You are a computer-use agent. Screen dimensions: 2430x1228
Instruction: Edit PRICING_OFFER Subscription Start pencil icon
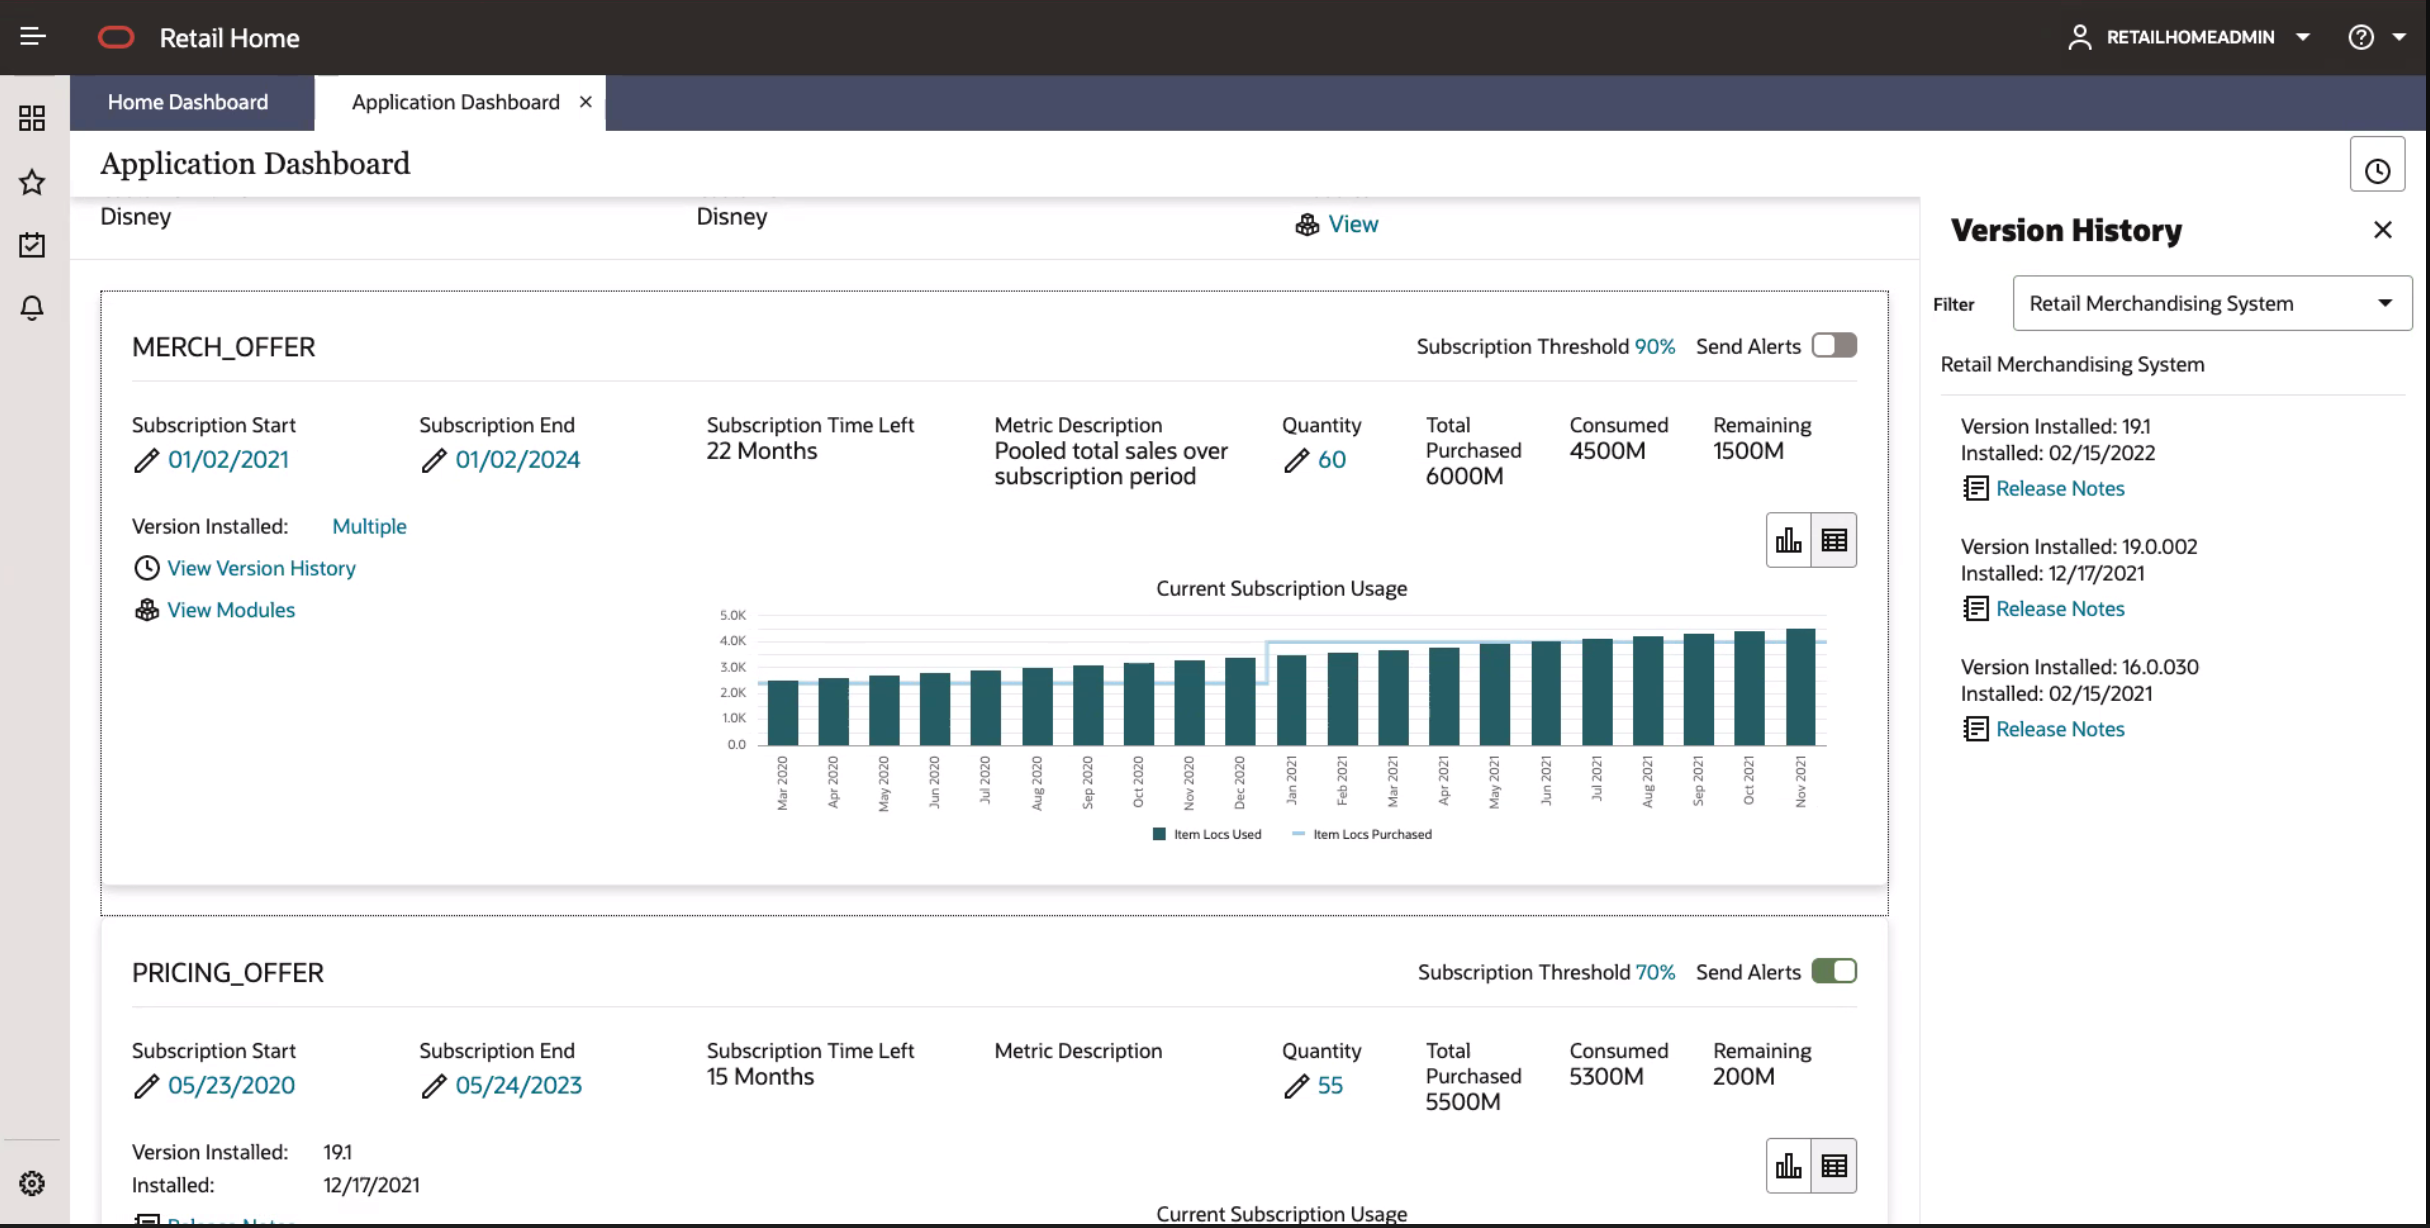[x=146, y=1086]
